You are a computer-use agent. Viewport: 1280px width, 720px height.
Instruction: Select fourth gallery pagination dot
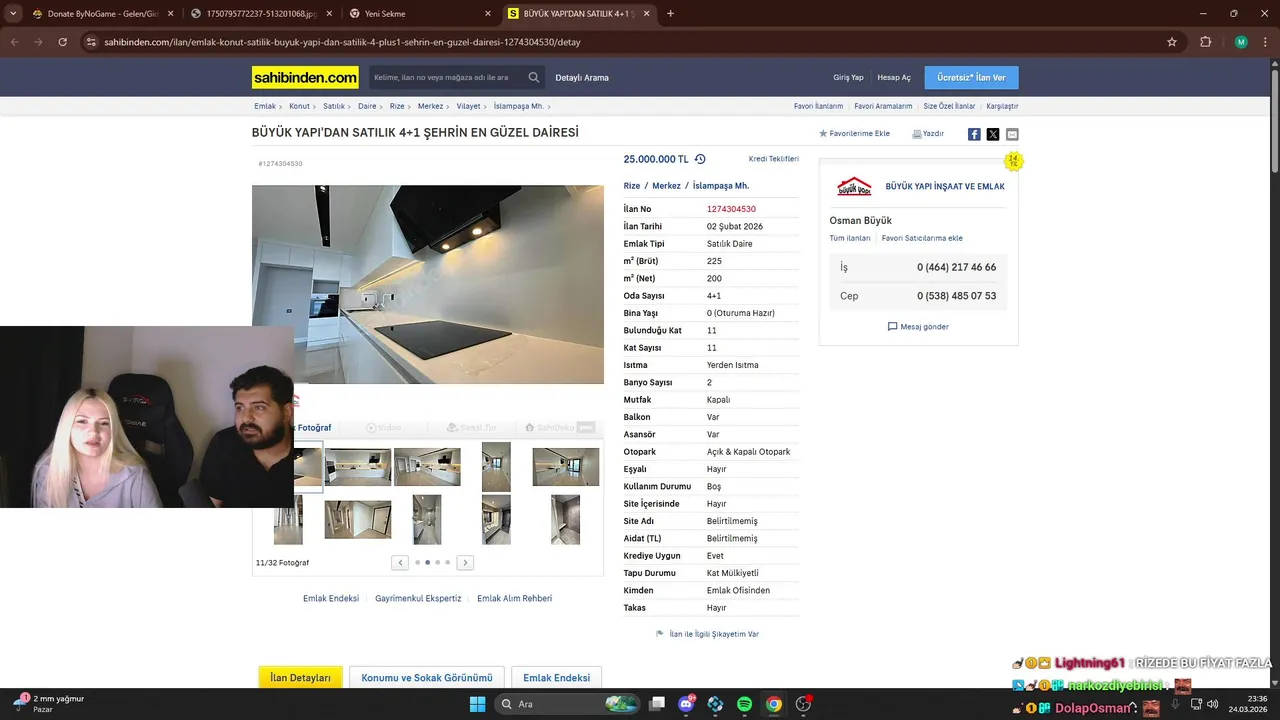point(448,563)
